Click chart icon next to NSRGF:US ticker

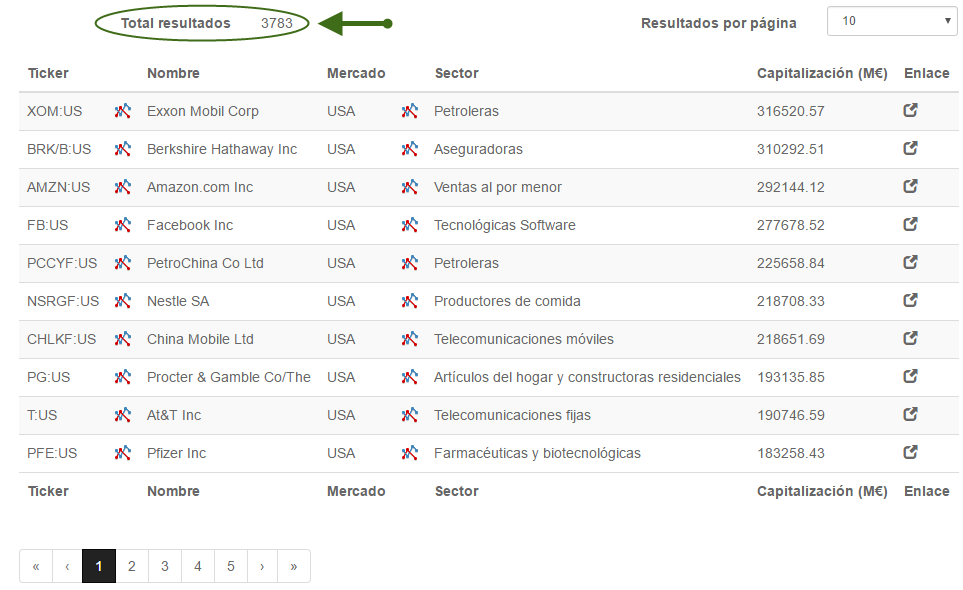(123, 301)
